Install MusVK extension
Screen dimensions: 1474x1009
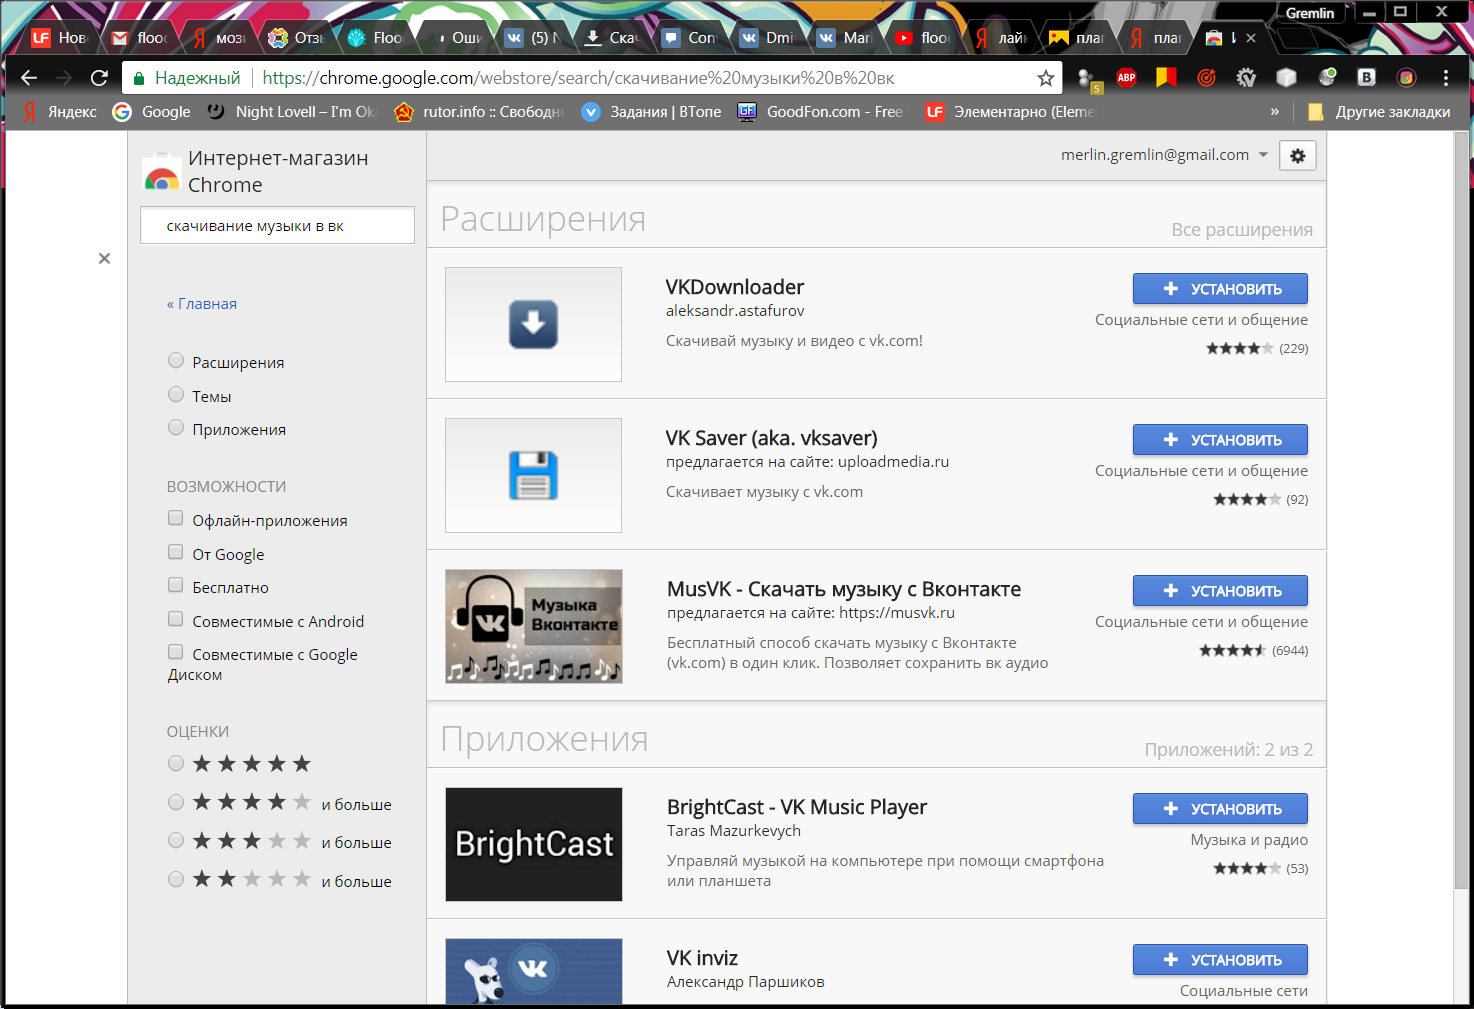1220,591
